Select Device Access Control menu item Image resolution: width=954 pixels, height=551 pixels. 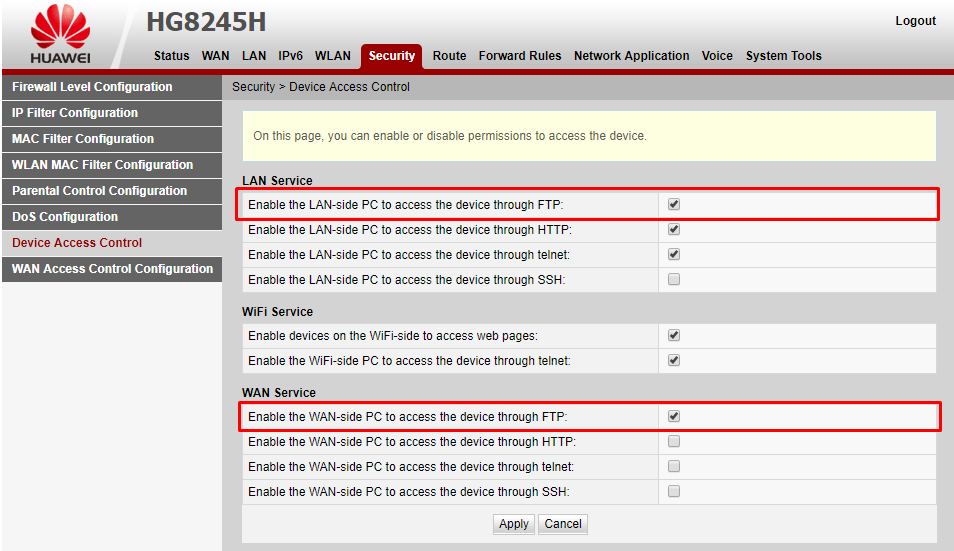[112, 243]
